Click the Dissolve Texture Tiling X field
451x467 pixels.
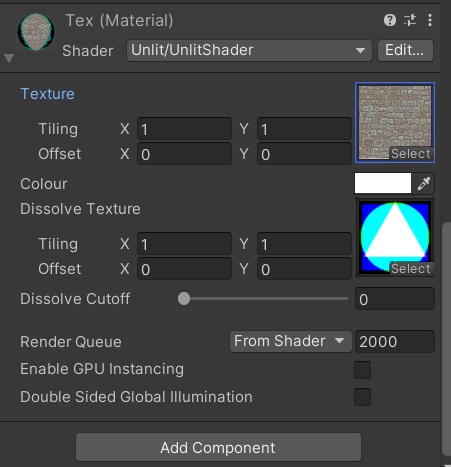click(184, 244)
